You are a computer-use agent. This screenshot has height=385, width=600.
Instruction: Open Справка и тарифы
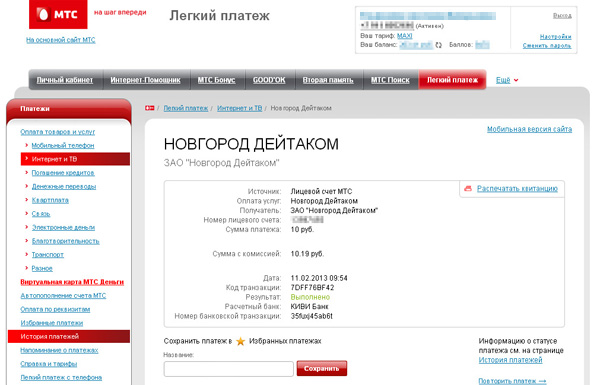coord(49,364)
